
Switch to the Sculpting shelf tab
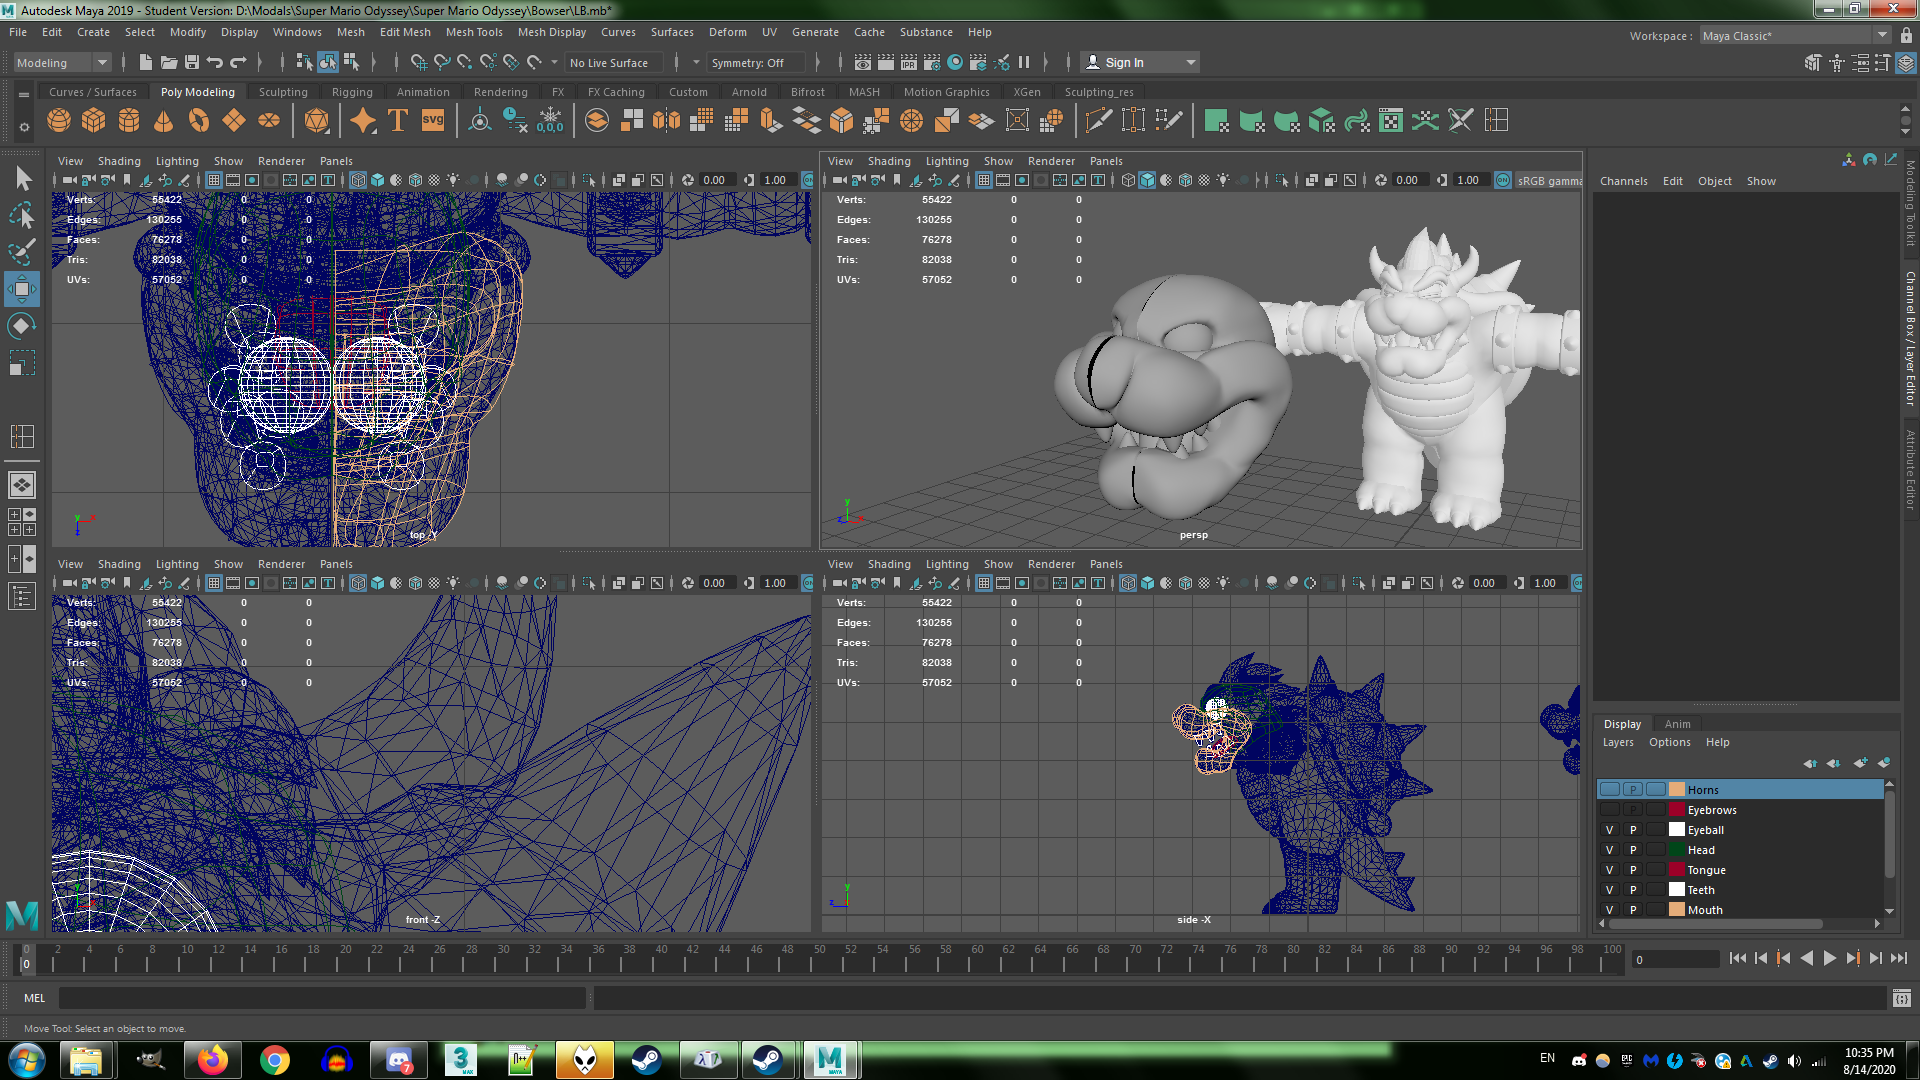point(283,92)
